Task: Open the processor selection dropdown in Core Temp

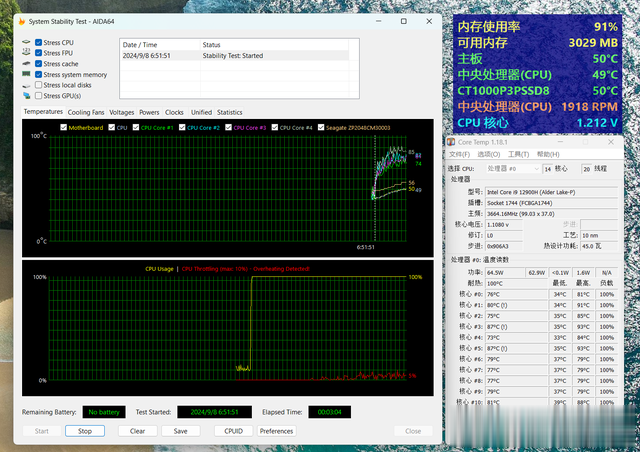Action: [x=513, y=169]
